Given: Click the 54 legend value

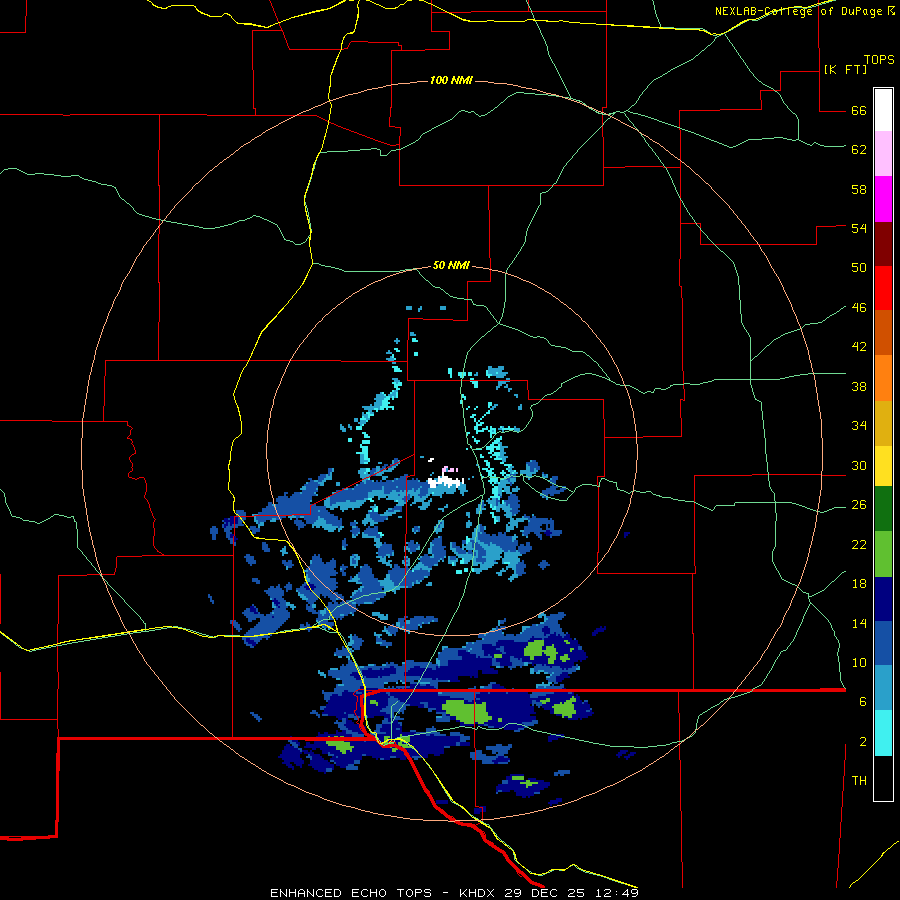Looking at the screenshot, I should coord(859,228).
